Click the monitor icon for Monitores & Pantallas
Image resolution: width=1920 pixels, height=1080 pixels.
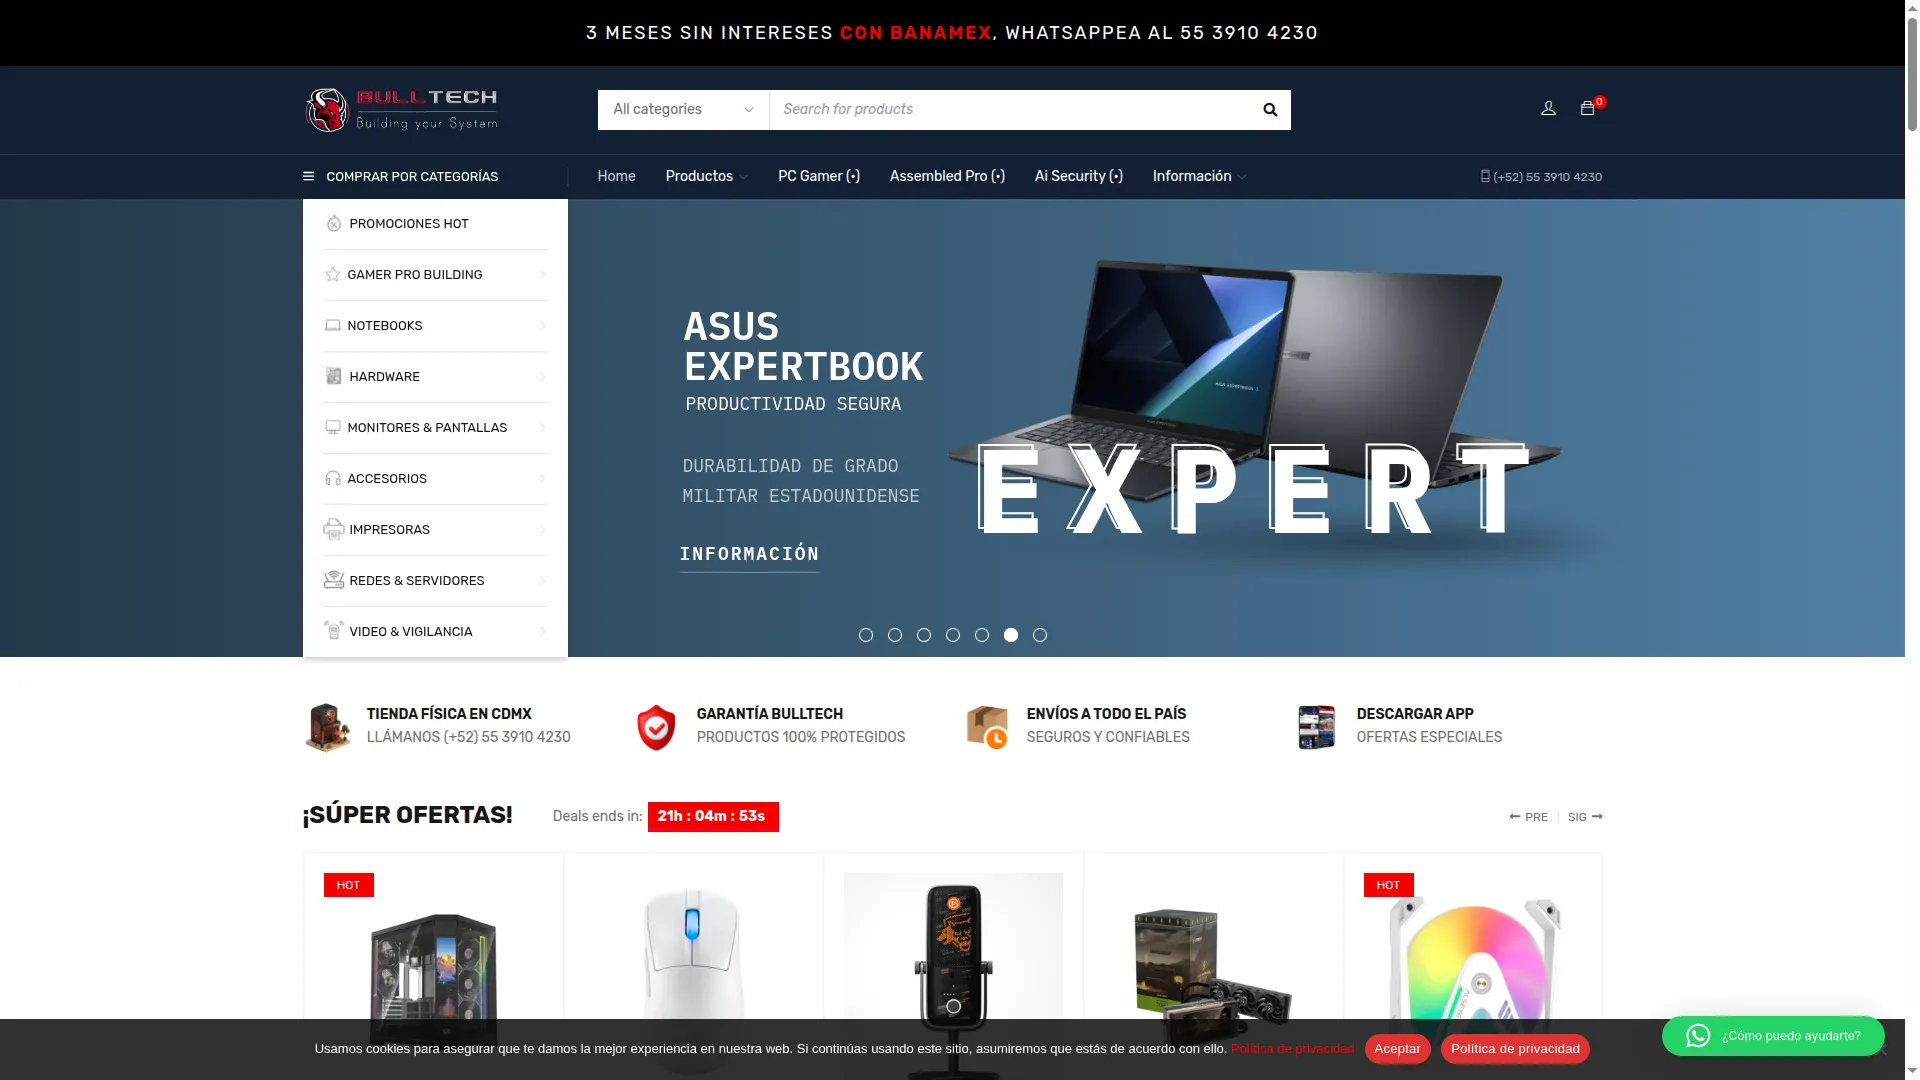(333, 428)
